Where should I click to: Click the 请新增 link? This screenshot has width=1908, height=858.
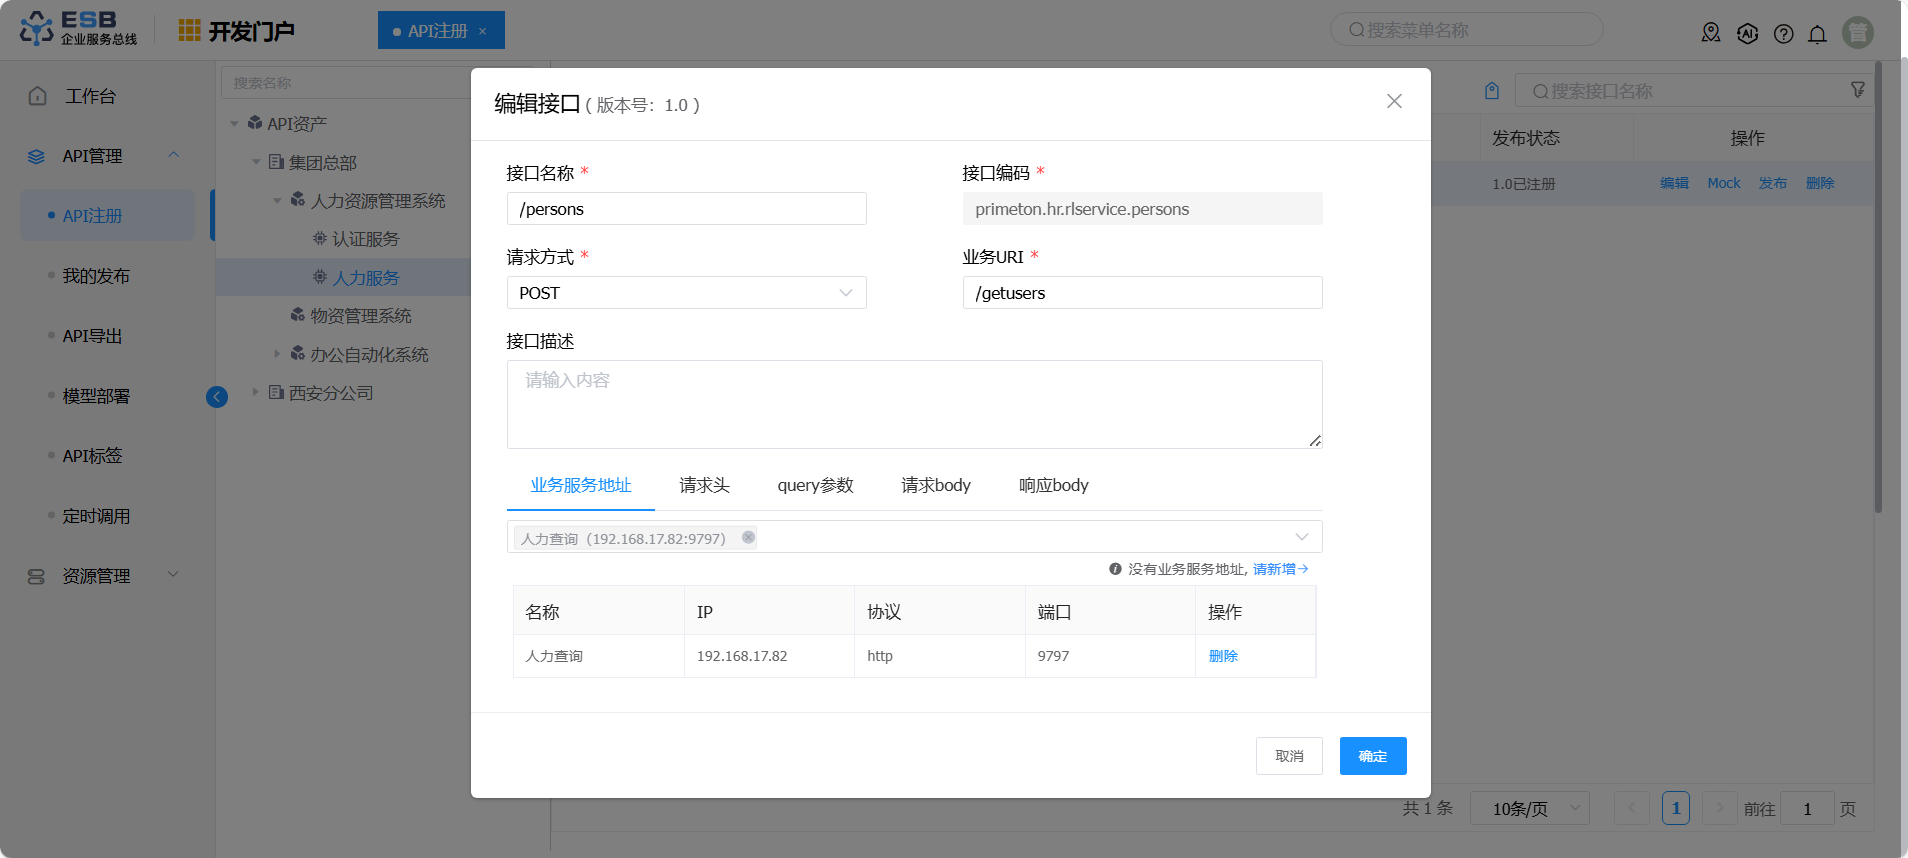(1279, 569)
